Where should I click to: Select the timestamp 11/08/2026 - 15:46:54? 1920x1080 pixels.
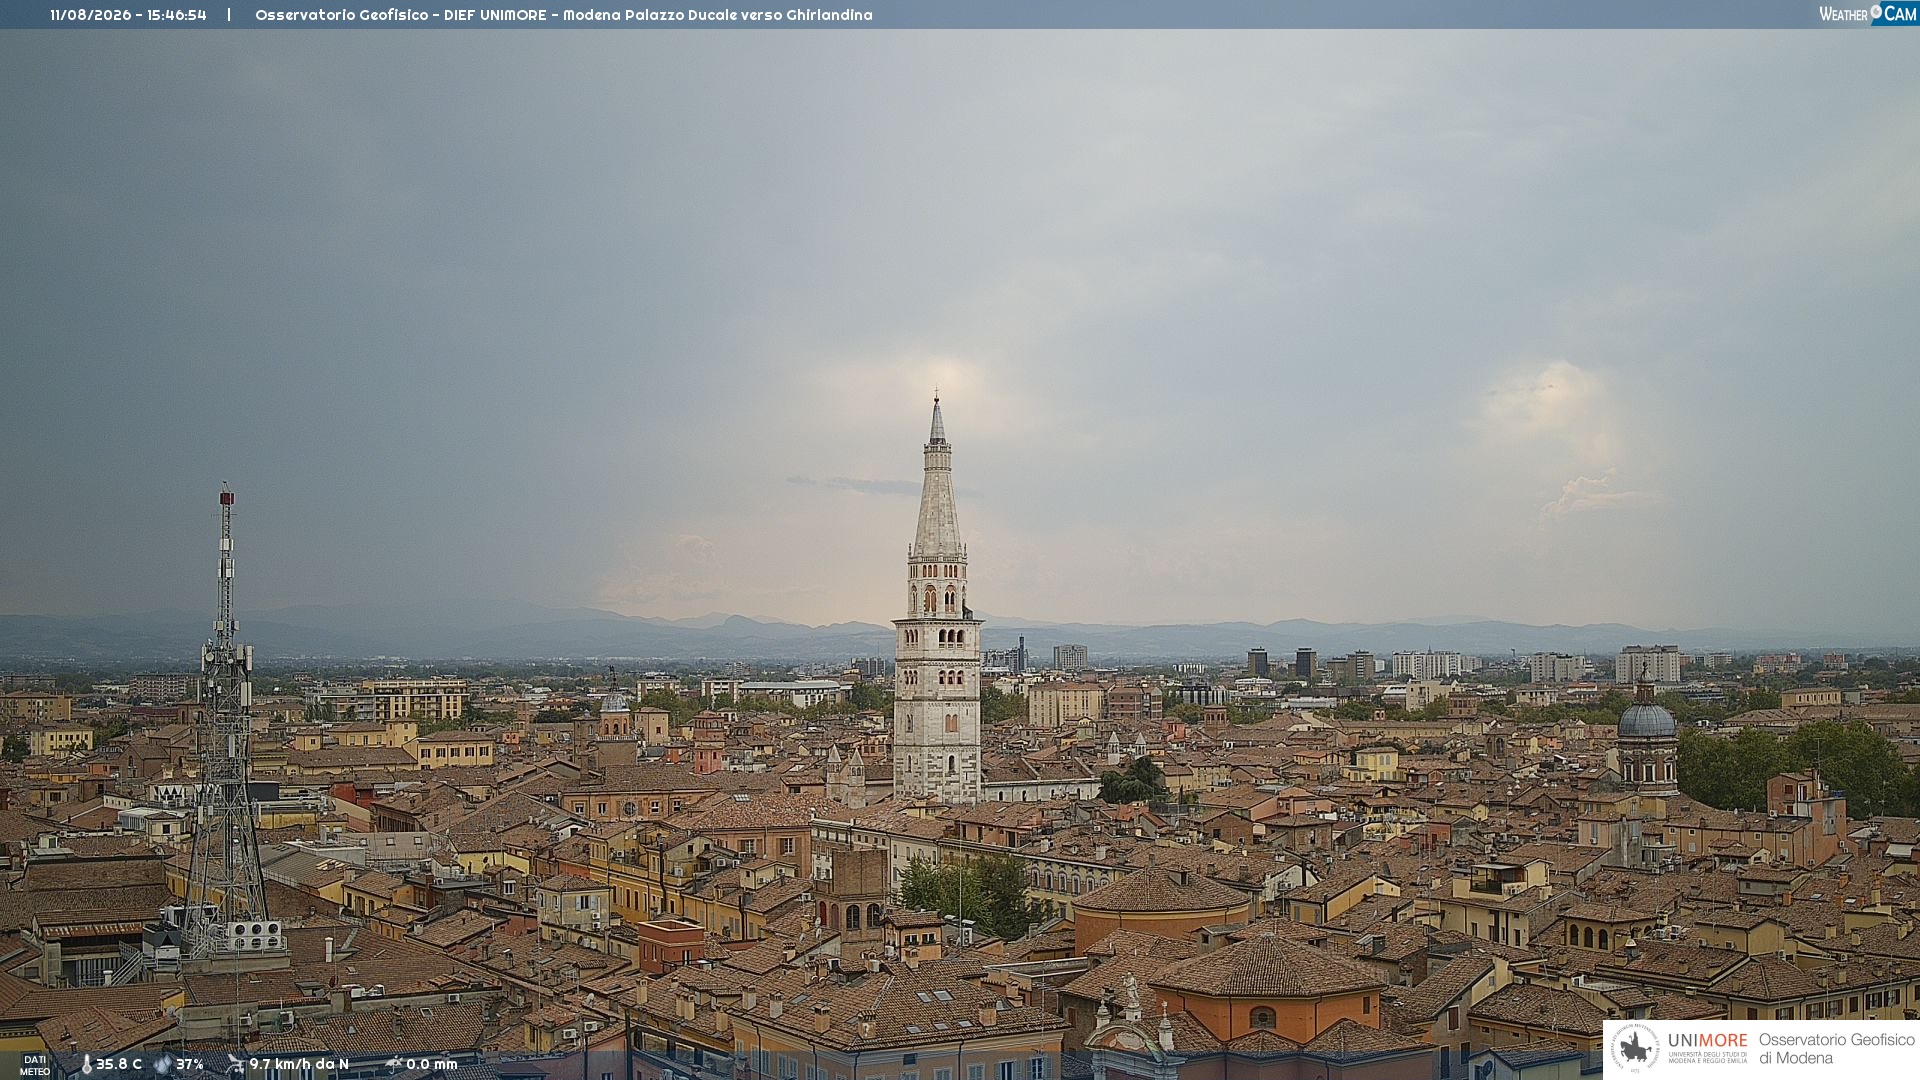click(x=128, y=15)
